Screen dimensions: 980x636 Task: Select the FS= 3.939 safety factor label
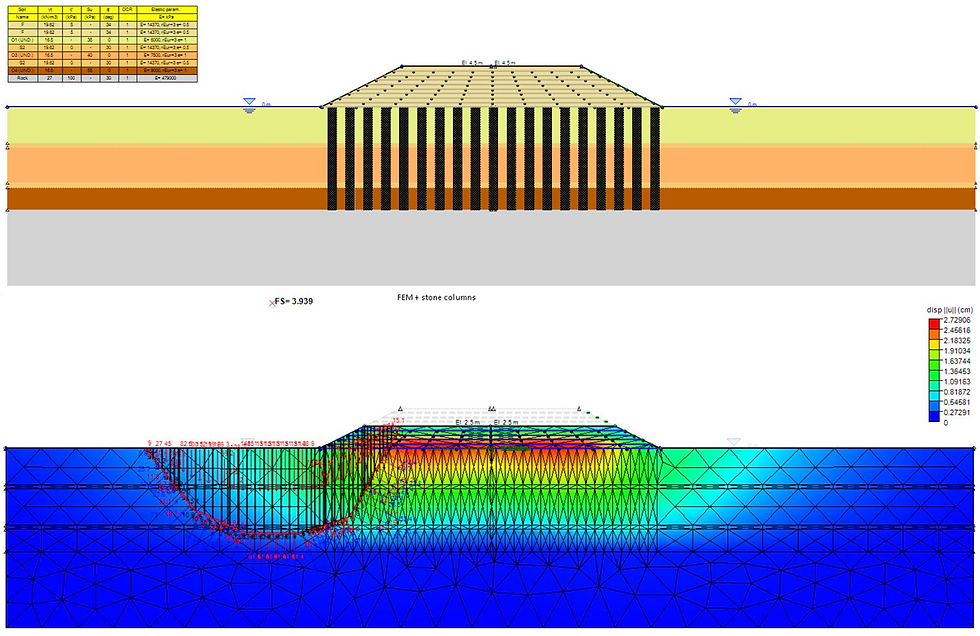pos(294,301)
